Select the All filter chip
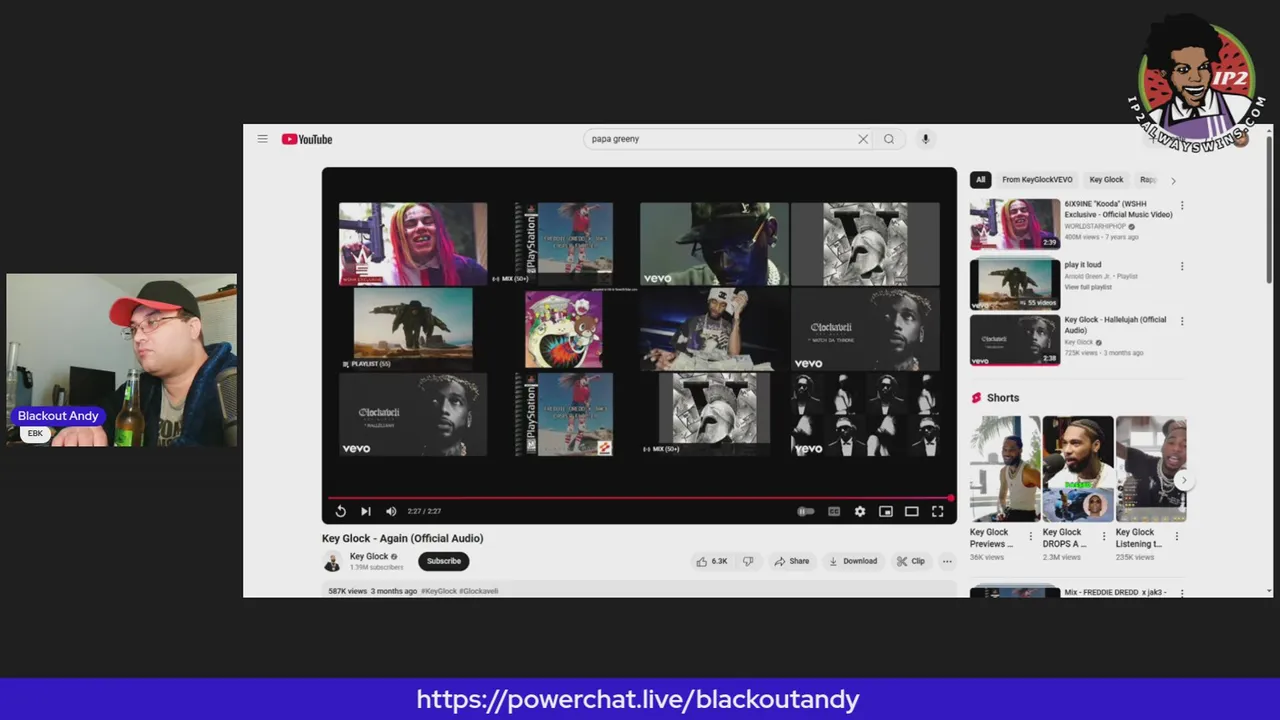The width and height of the screenshot is (1280, 720). coord(980,180)
